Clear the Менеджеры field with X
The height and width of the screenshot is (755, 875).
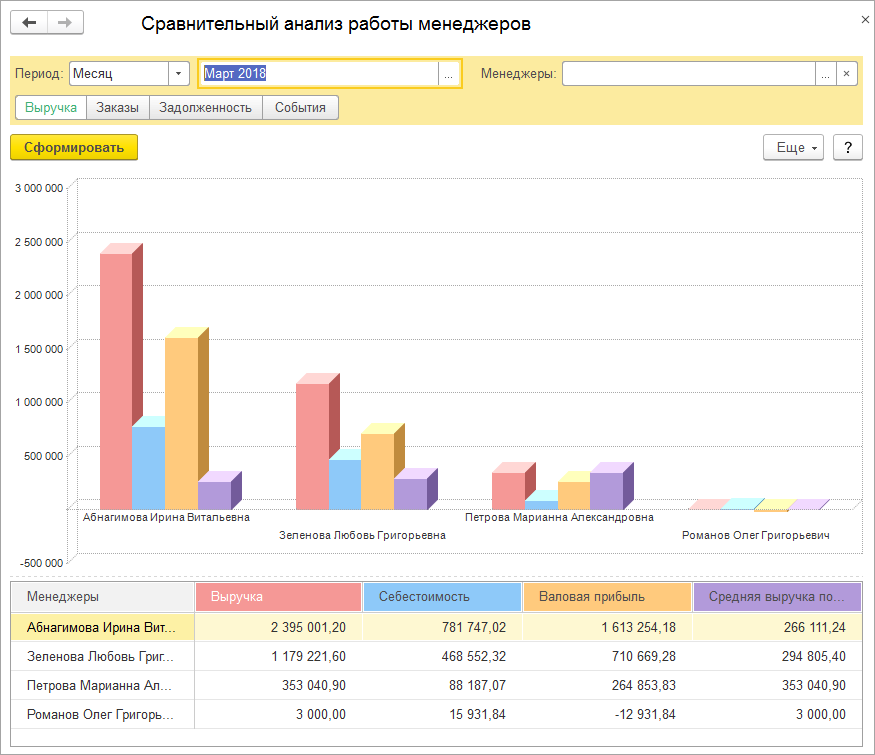pyautogui.click(x=847, y=74)
